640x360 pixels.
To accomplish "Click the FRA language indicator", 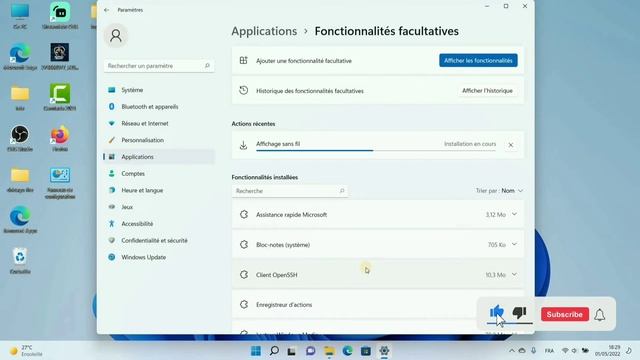I will [x=549, y=351].
